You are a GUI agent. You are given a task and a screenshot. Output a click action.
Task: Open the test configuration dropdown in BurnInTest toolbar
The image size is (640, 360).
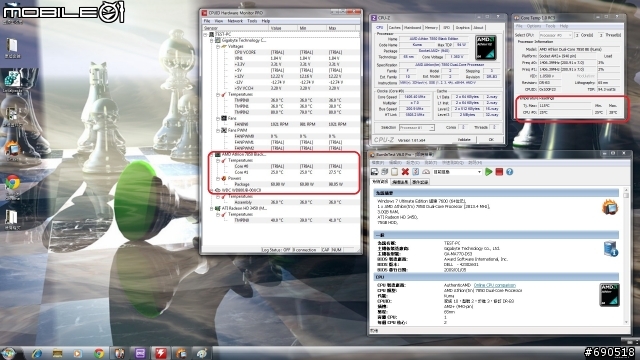tap(456, 172)
